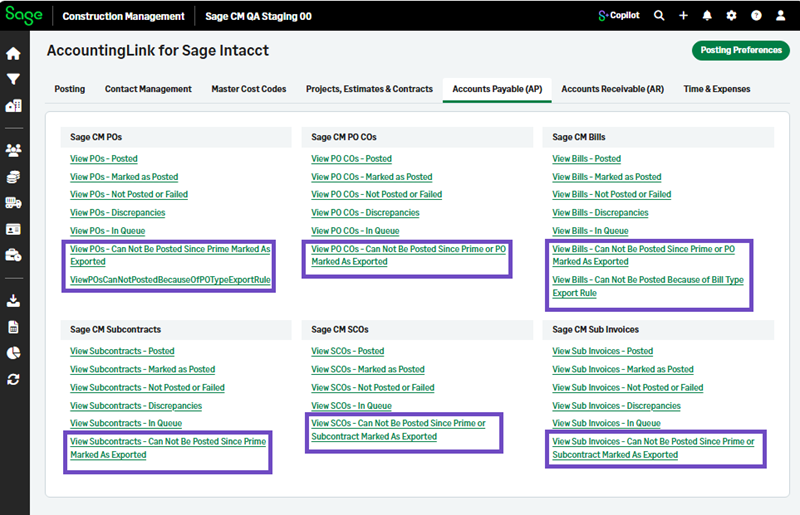Open Master Cost Codes tab
Image resolution: width=800 pixels, height=515 pixels.
pyautogui.click(x=248, y=89)
